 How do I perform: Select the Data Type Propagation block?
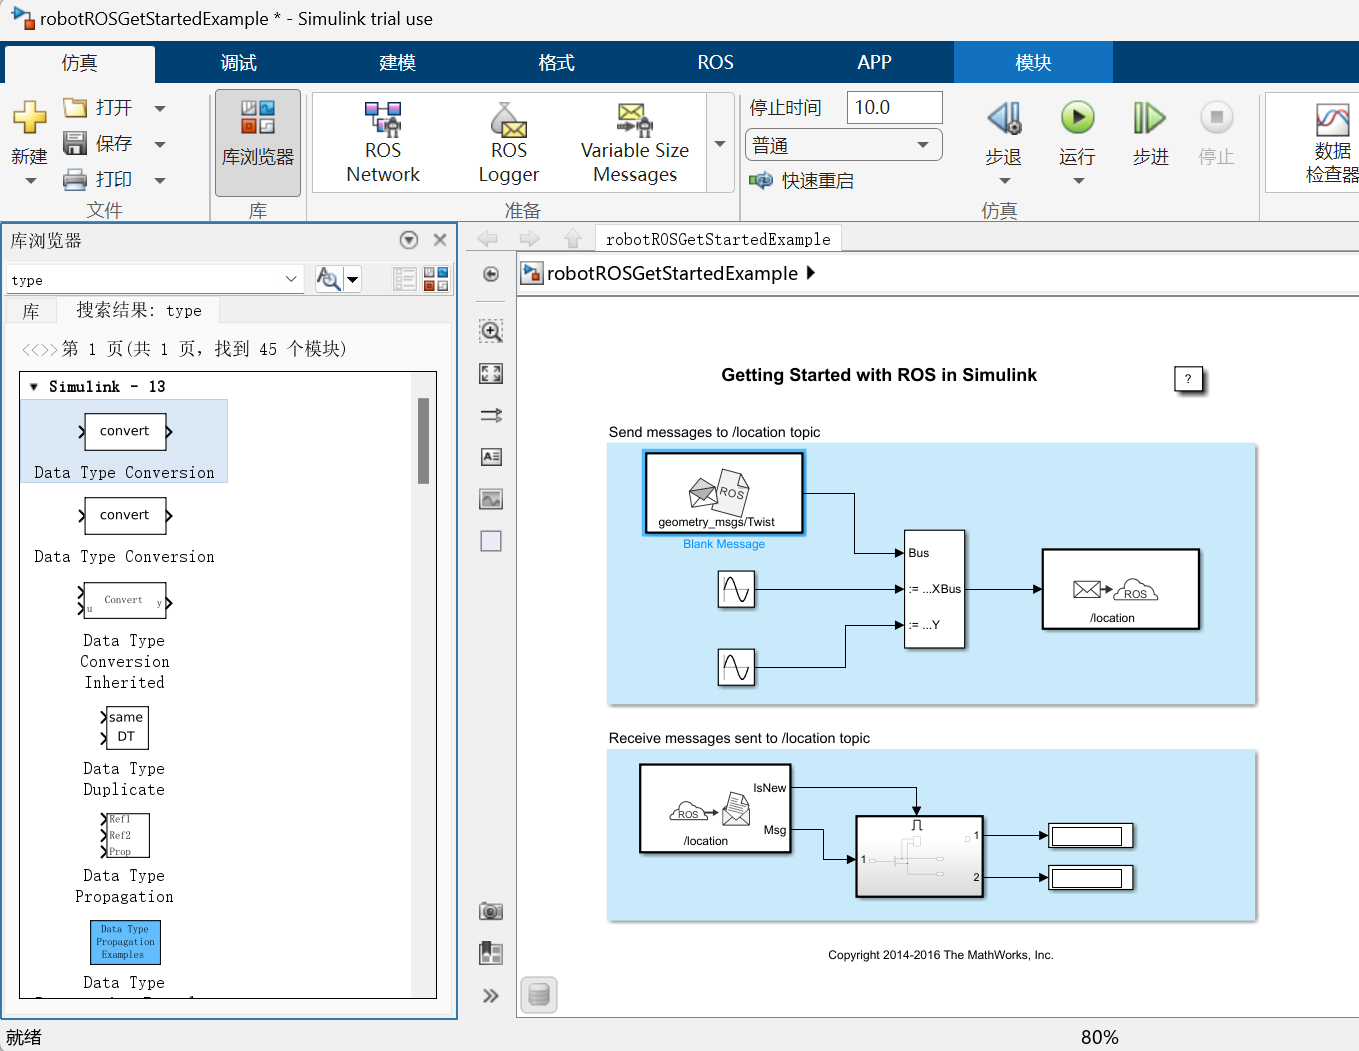point(124,858)
